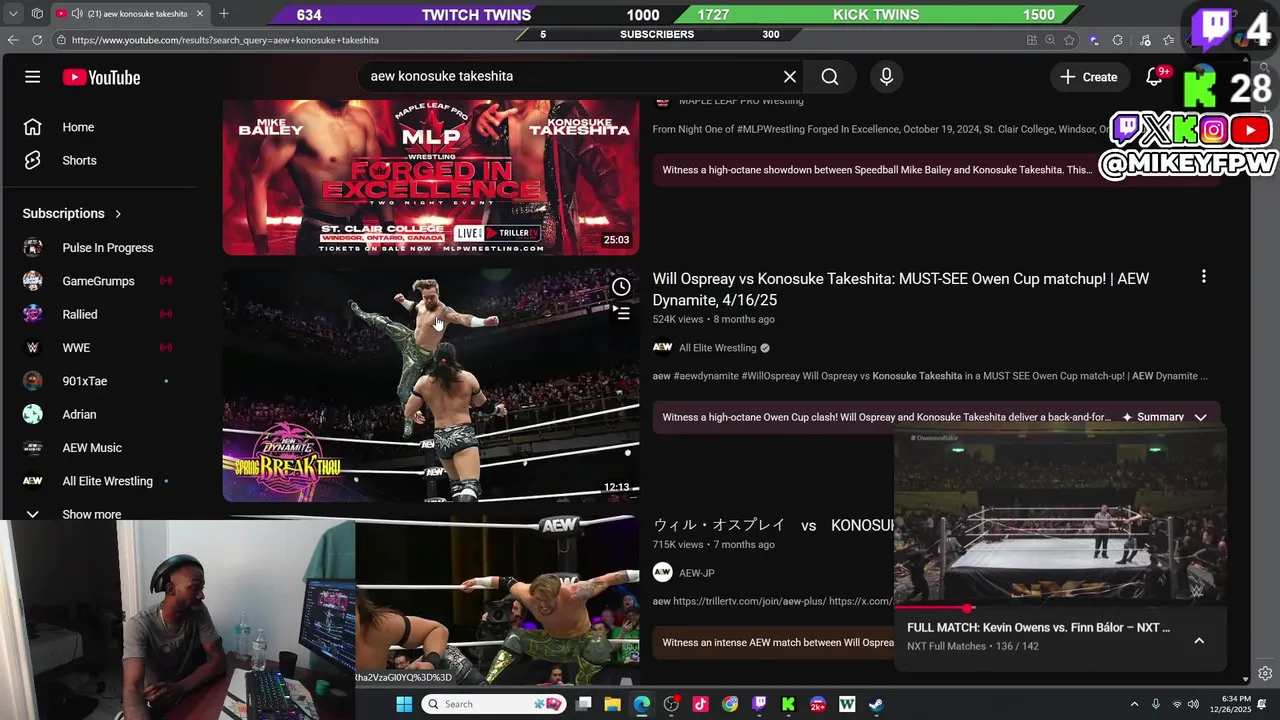Image resolution: width=1280 pixels, height=720 pixels.
Task: Launch Steam from the taskbar
Action: tap(875, 704)
